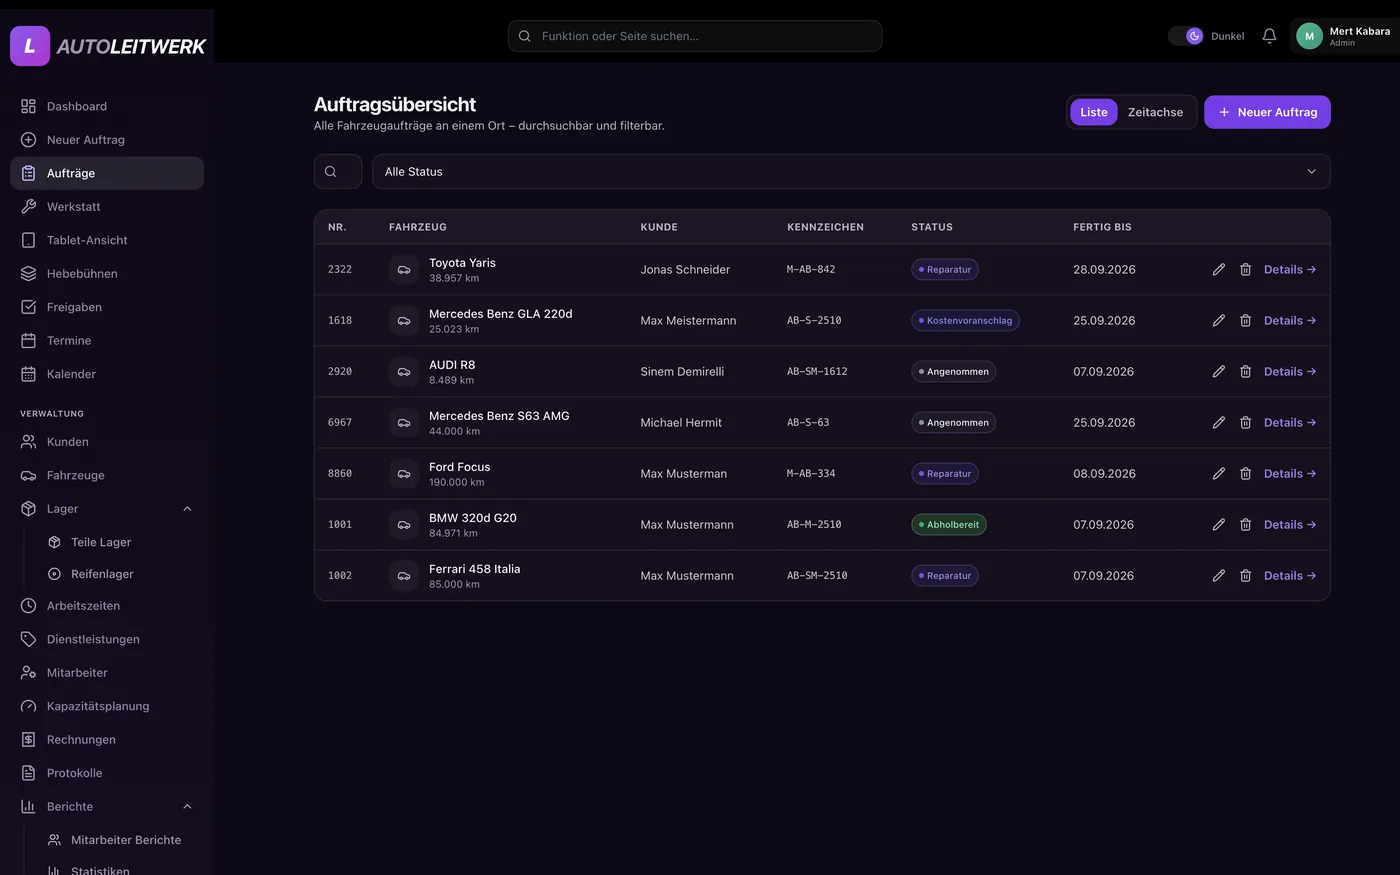The image size is (1400, 875).
Task: Click customer name Jonas Schneider
Action: 685,269
